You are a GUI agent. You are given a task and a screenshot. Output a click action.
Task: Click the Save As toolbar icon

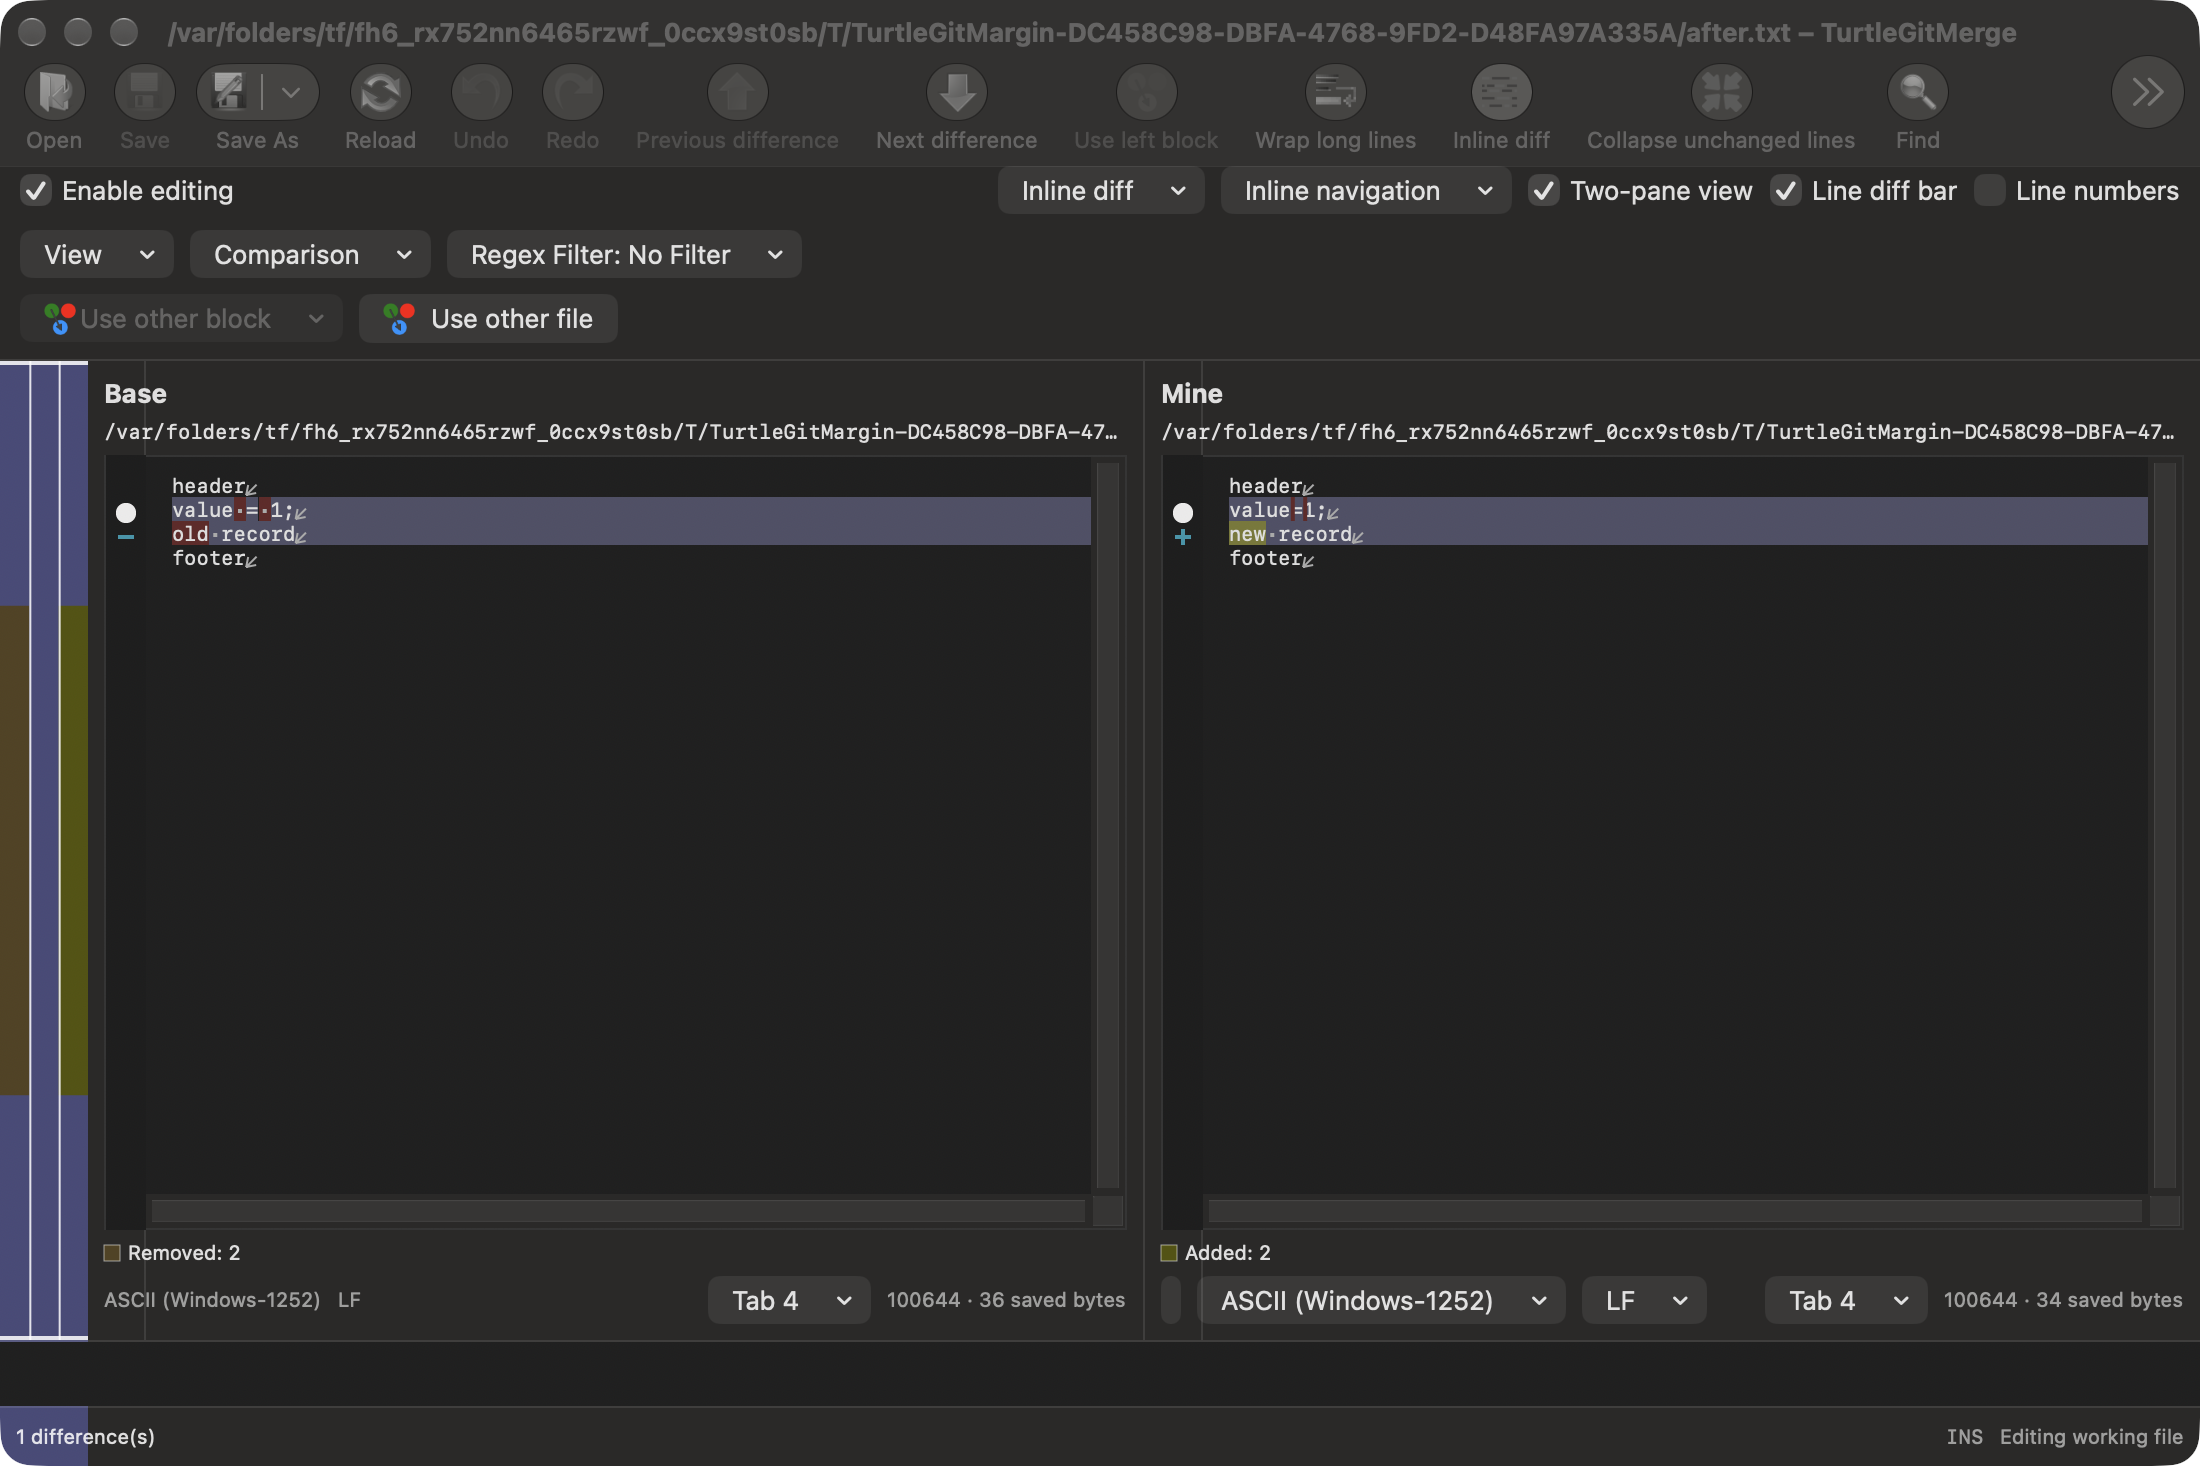tap(229, 93)
